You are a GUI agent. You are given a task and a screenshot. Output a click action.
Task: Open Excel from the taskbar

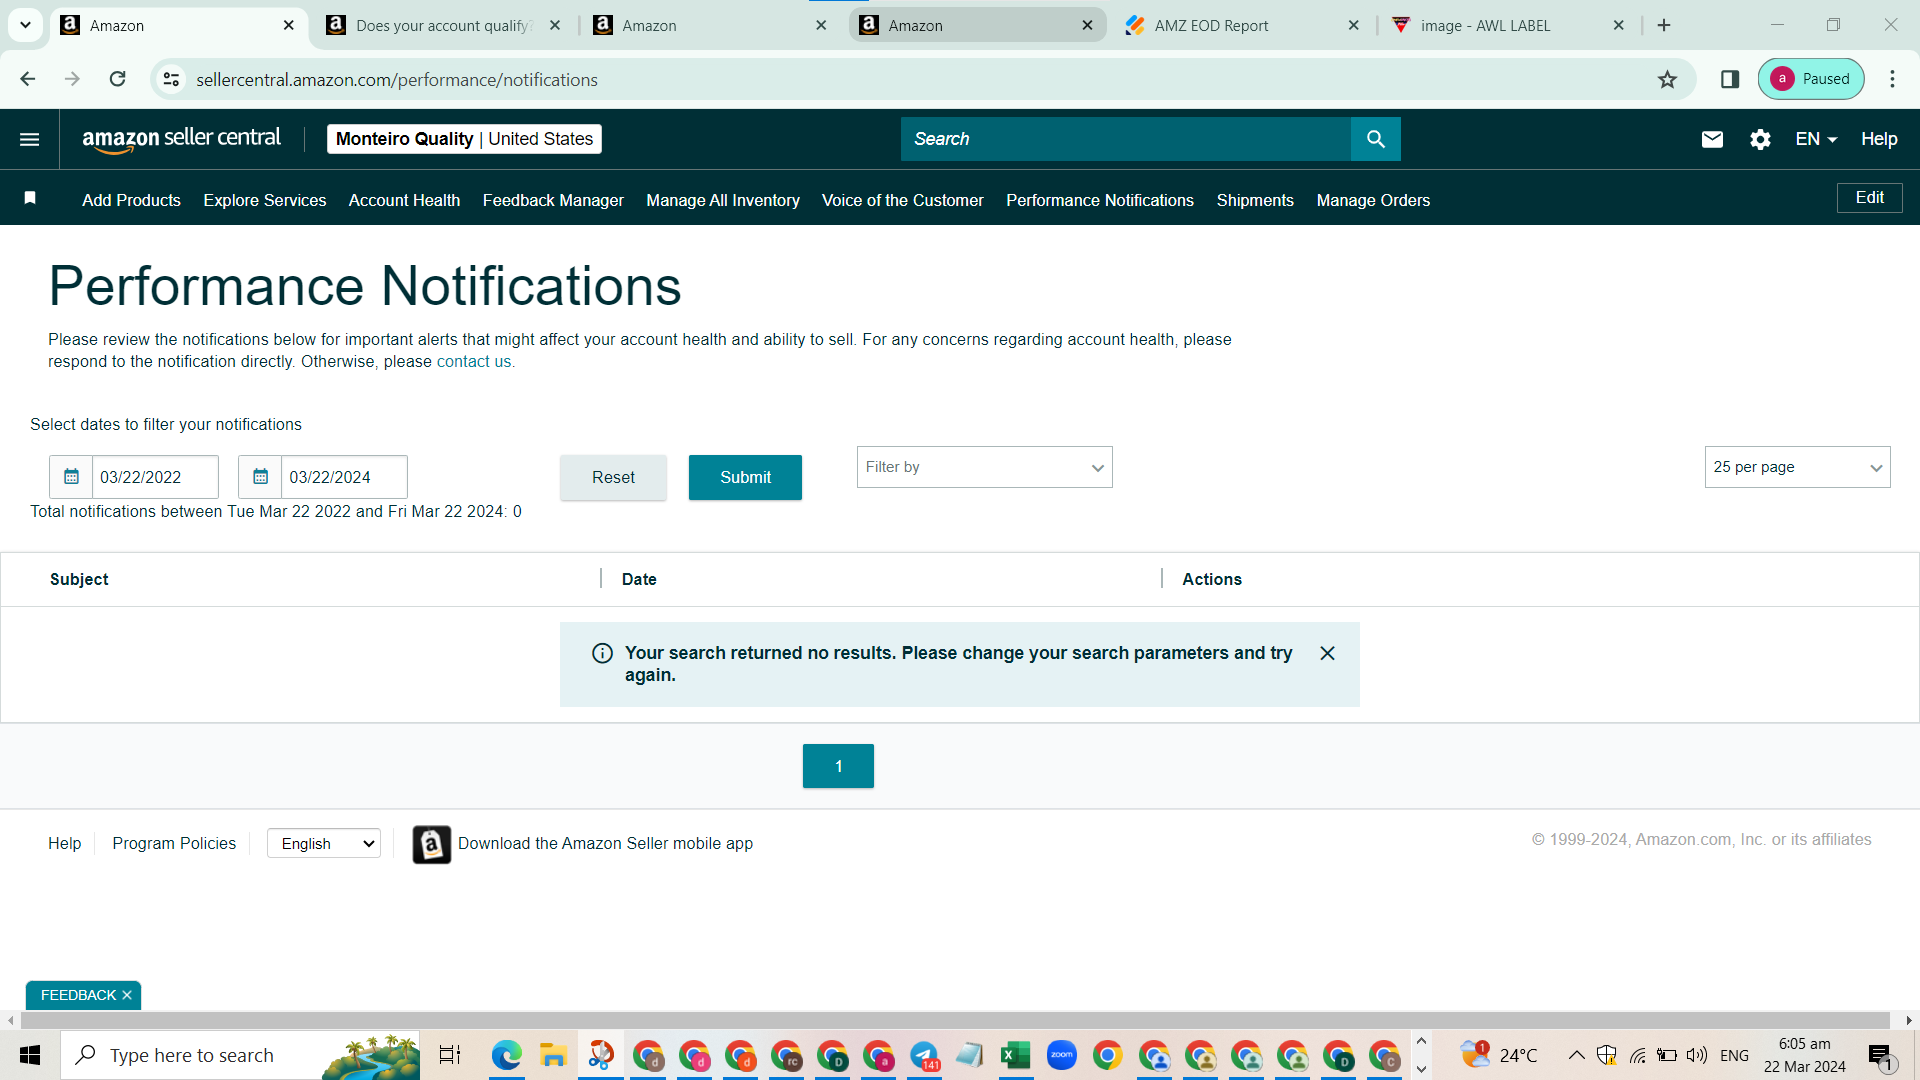tap(1016, 1055)
